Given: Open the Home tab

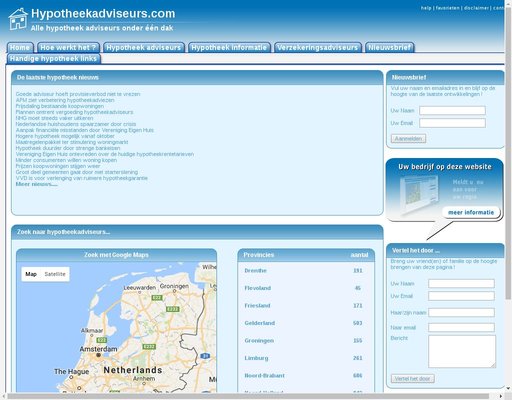Looking at the screenshot, I should click(x=20, y=48).
